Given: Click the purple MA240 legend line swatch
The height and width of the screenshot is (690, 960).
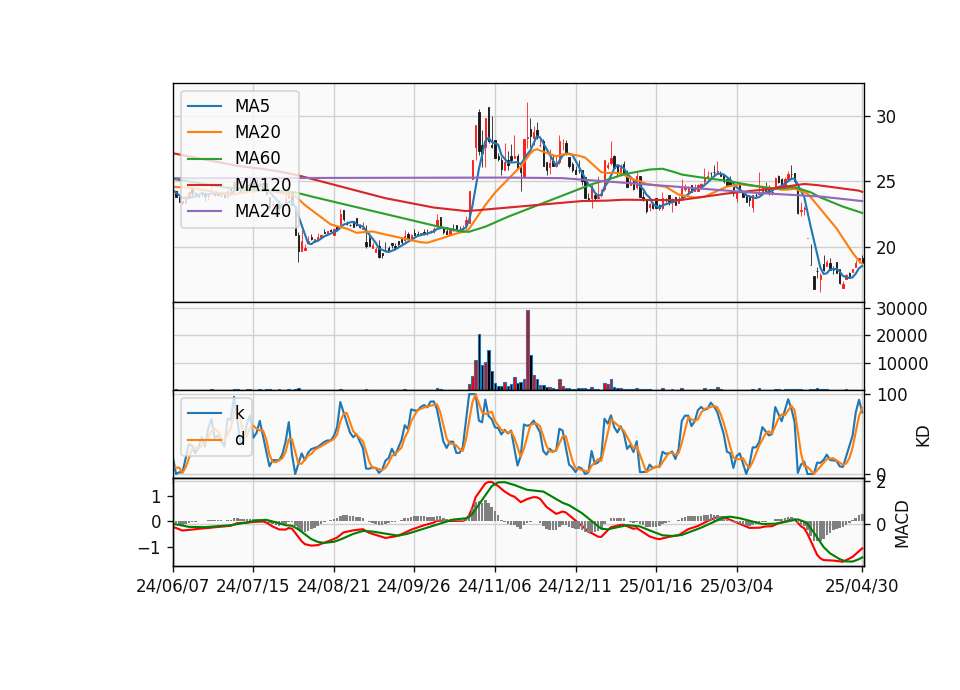Looking at the screenshot, I should pyautogui.click(x=204, y=211).
